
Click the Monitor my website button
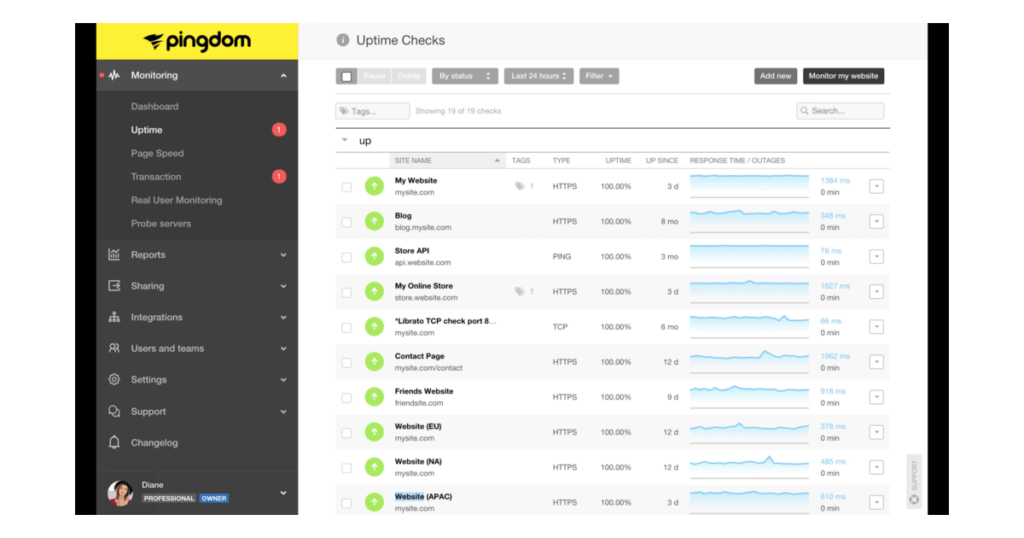coord(843,76)
